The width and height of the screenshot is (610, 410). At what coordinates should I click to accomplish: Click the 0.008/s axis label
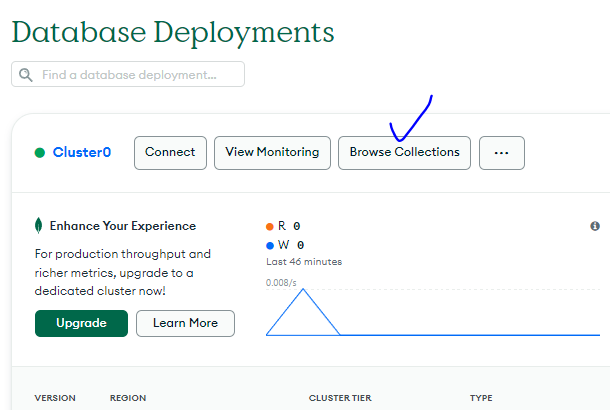click(281, 282)
